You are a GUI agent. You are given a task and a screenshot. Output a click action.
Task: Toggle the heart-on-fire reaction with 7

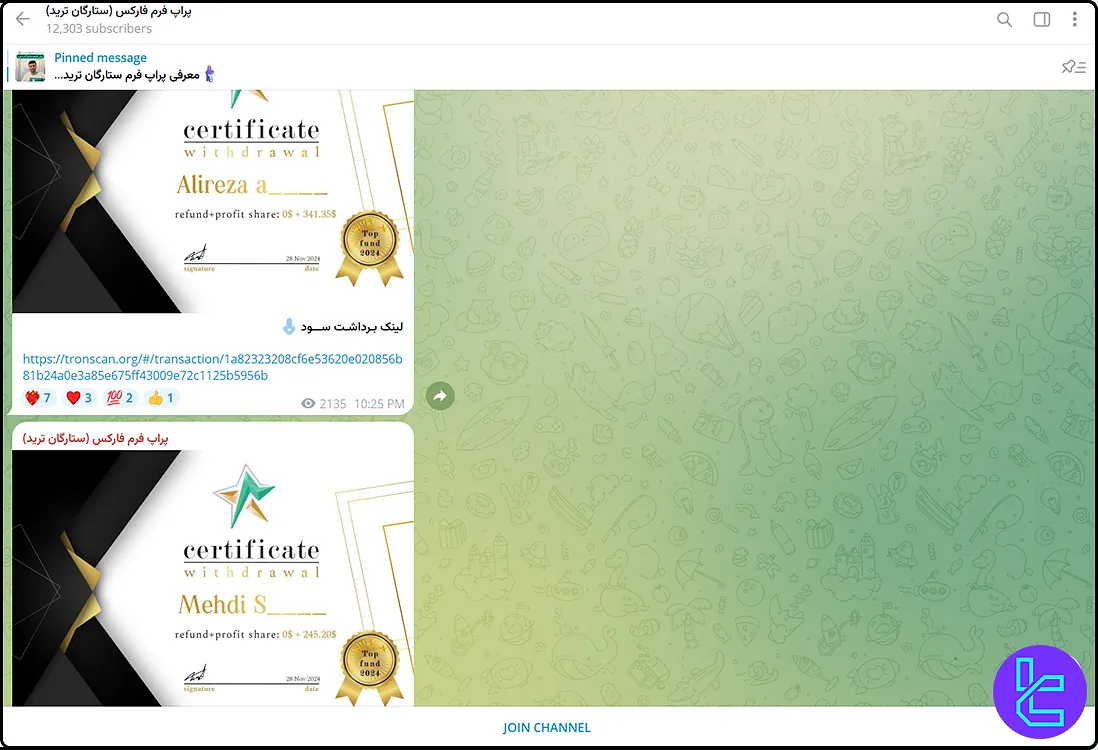click(x=38, y=398)
